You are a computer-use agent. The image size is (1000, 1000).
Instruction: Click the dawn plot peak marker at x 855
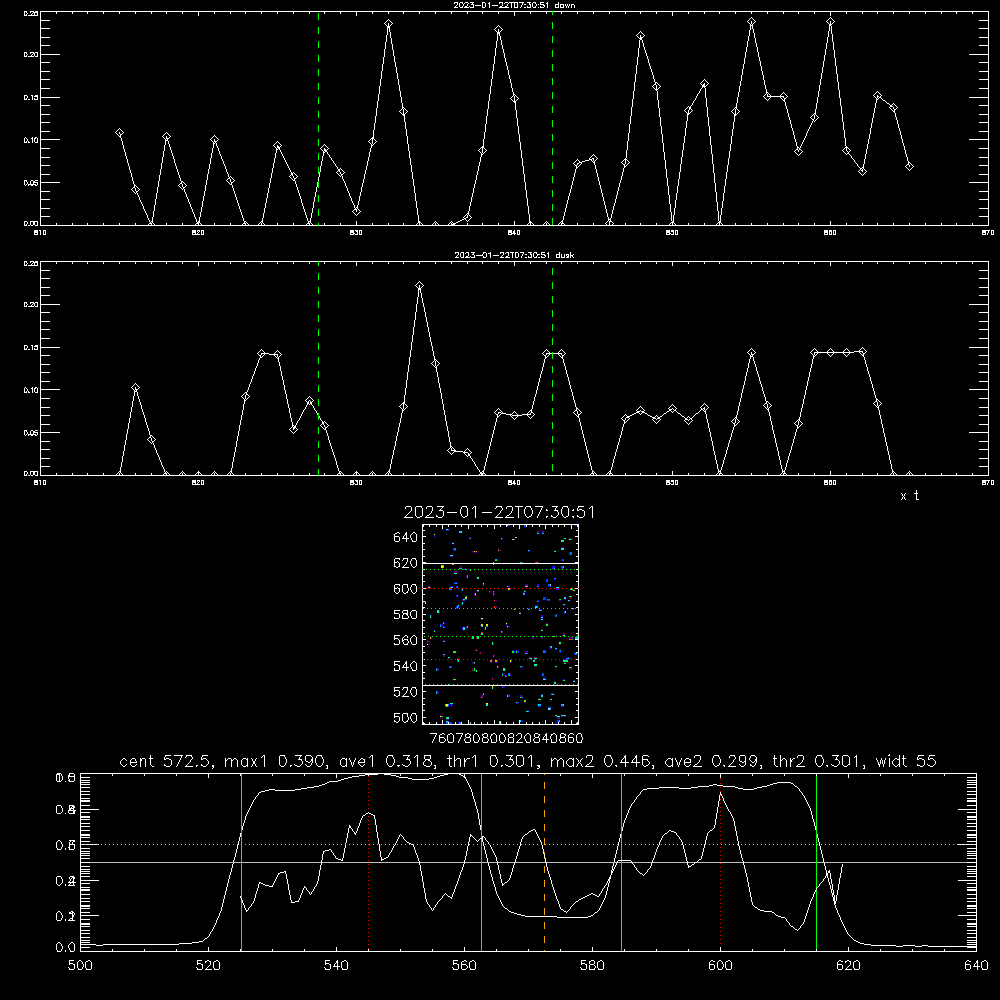[752, 22]
